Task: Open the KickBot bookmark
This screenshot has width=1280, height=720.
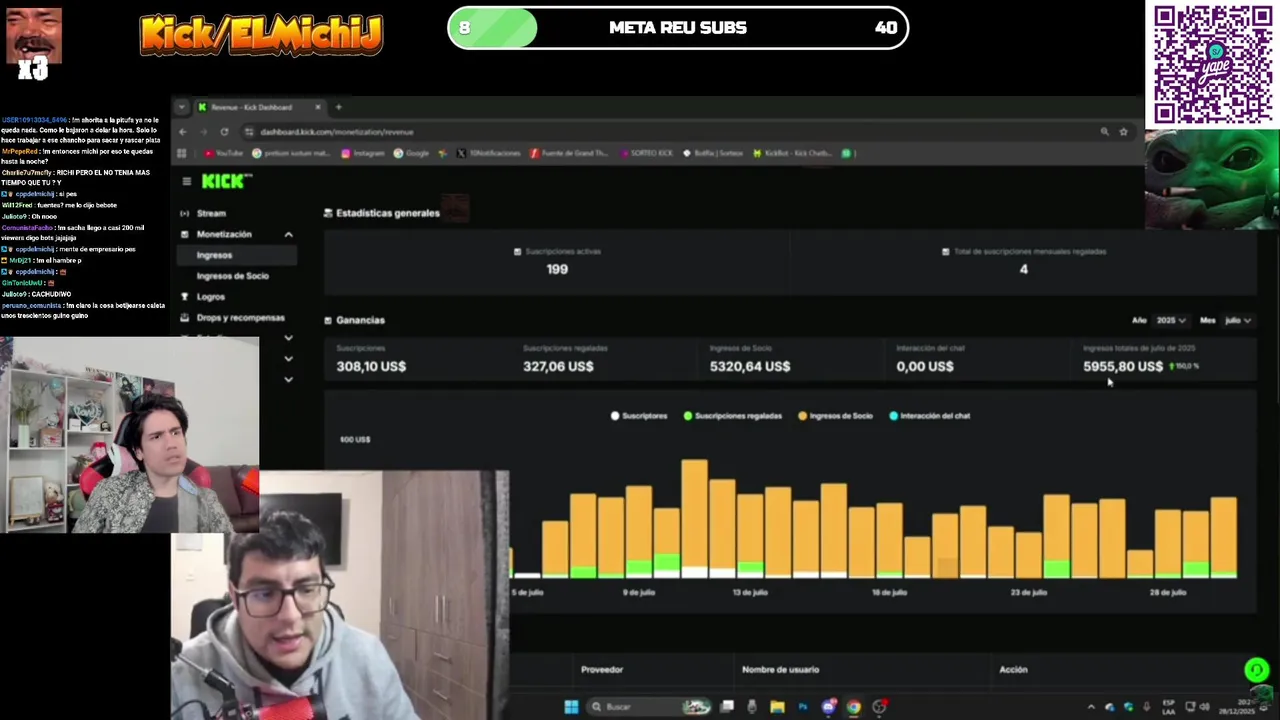Action: click(792, 153)
